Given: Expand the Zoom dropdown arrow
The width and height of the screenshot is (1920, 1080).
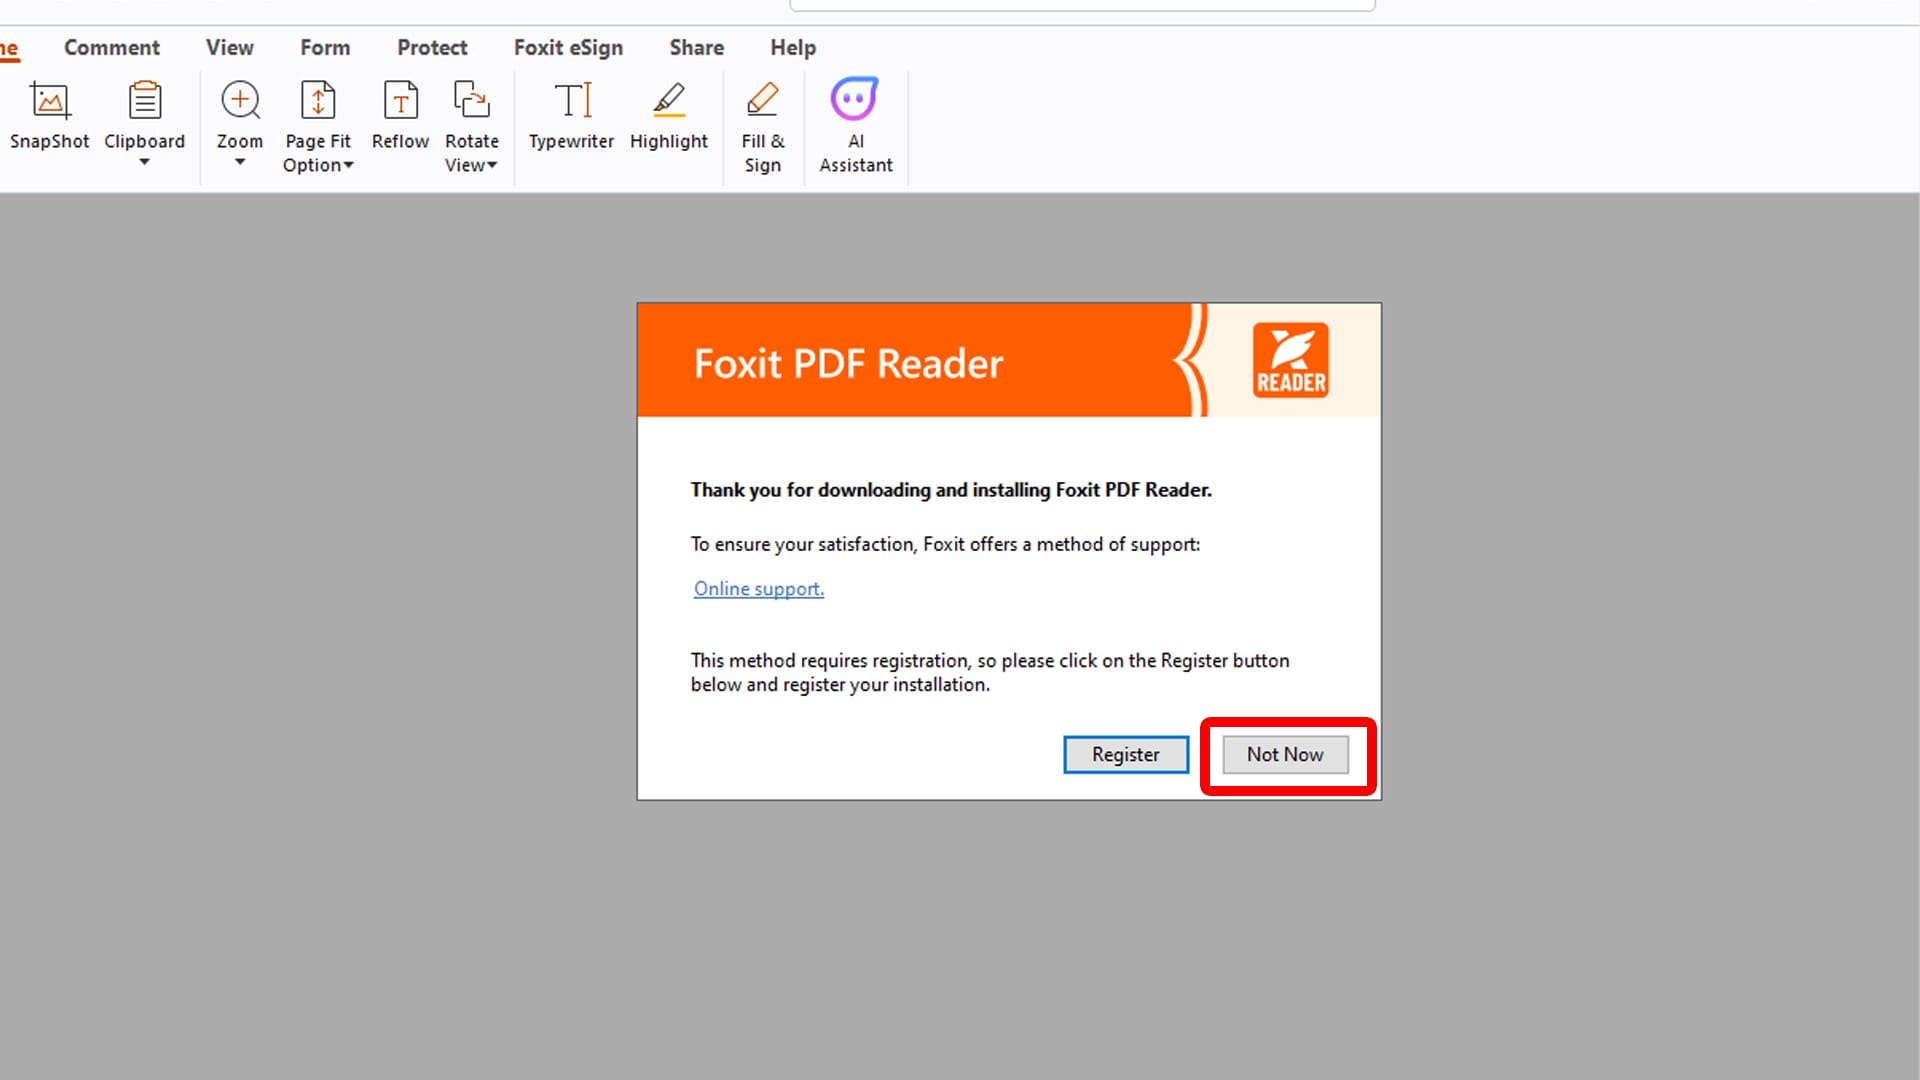Looking at the screenshot, I should 240,162.
